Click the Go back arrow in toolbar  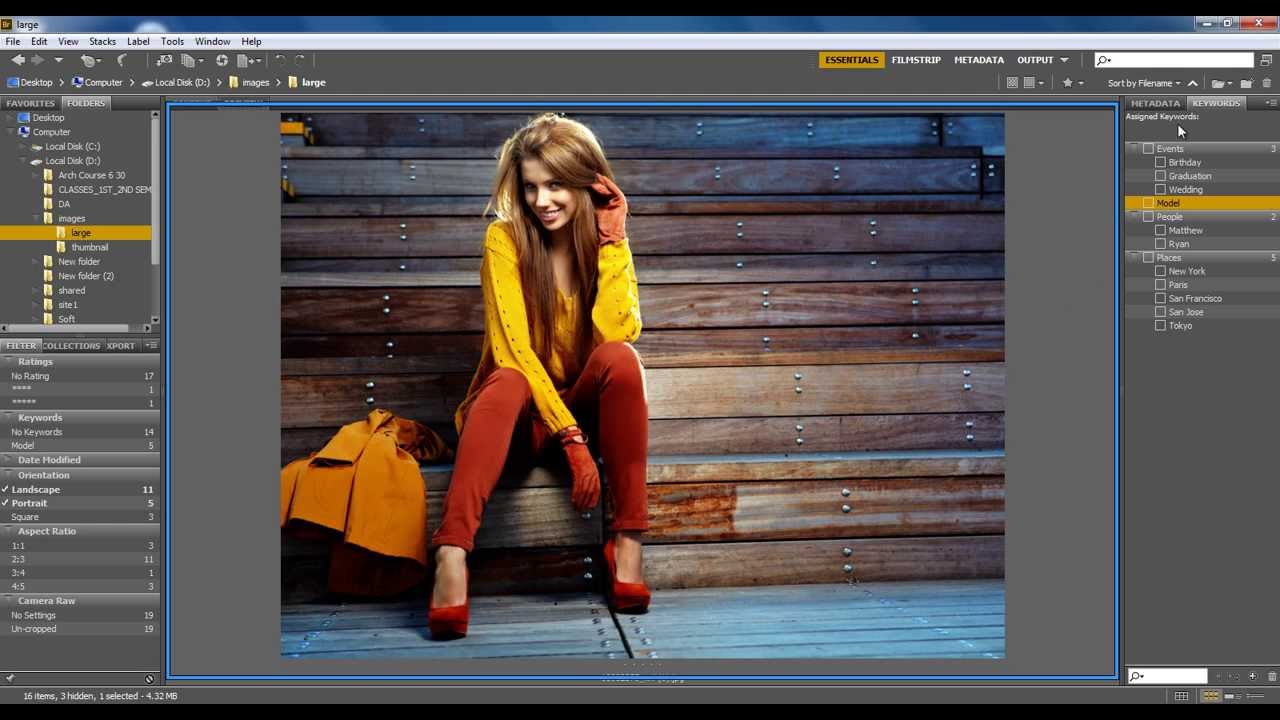click(18, 60)
